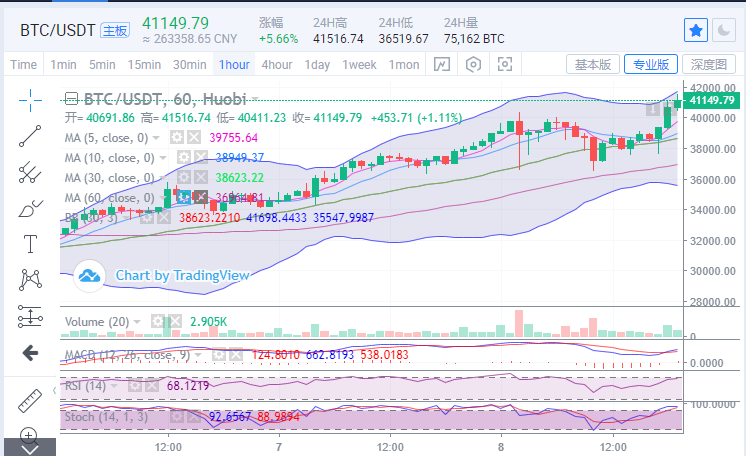Remove the MA (10, close, 0) indicator
The image size is (746, 456).
pyautogui.click(x=201, y=157)
